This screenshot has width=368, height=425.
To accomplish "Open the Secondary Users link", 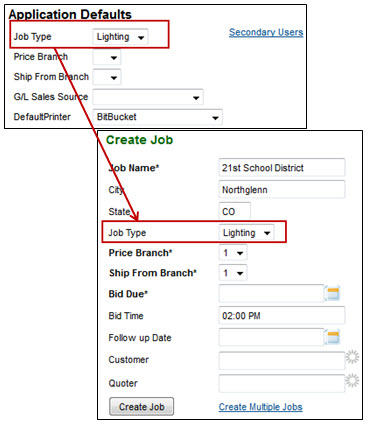I will coord(266,32).
